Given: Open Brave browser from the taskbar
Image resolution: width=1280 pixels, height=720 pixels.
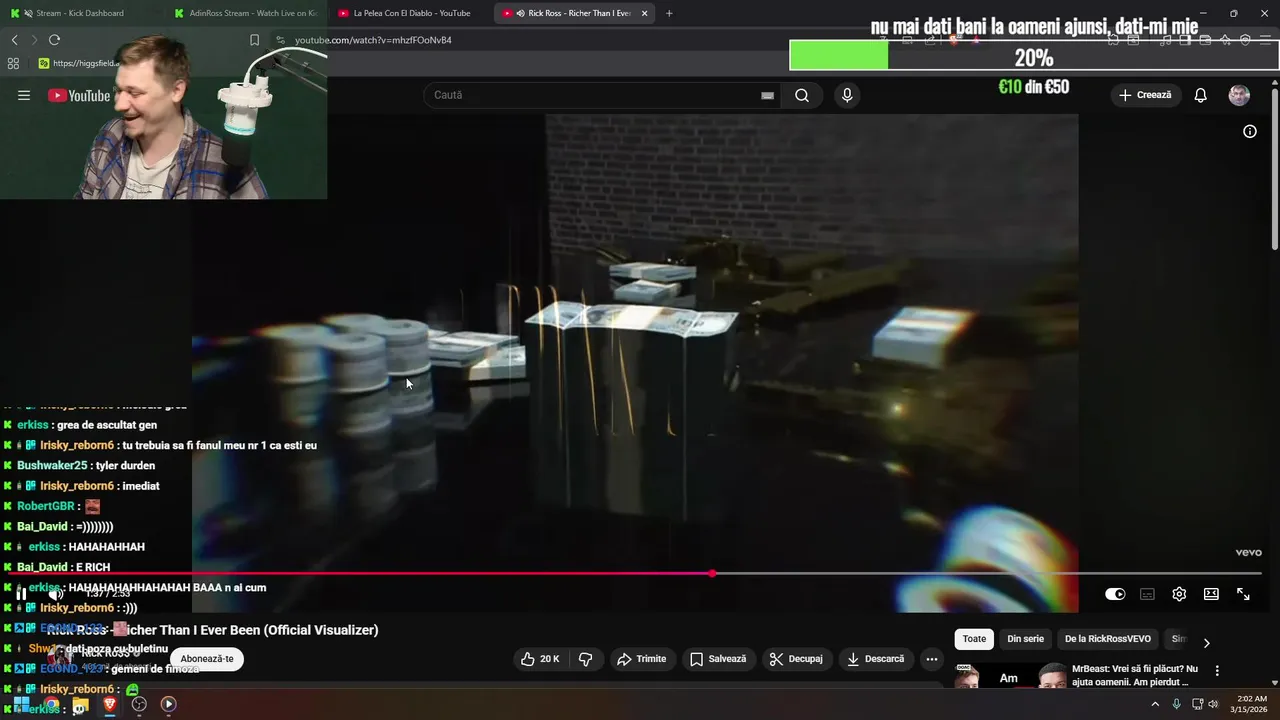Looking at the screenshot, I should pos(110,704).
